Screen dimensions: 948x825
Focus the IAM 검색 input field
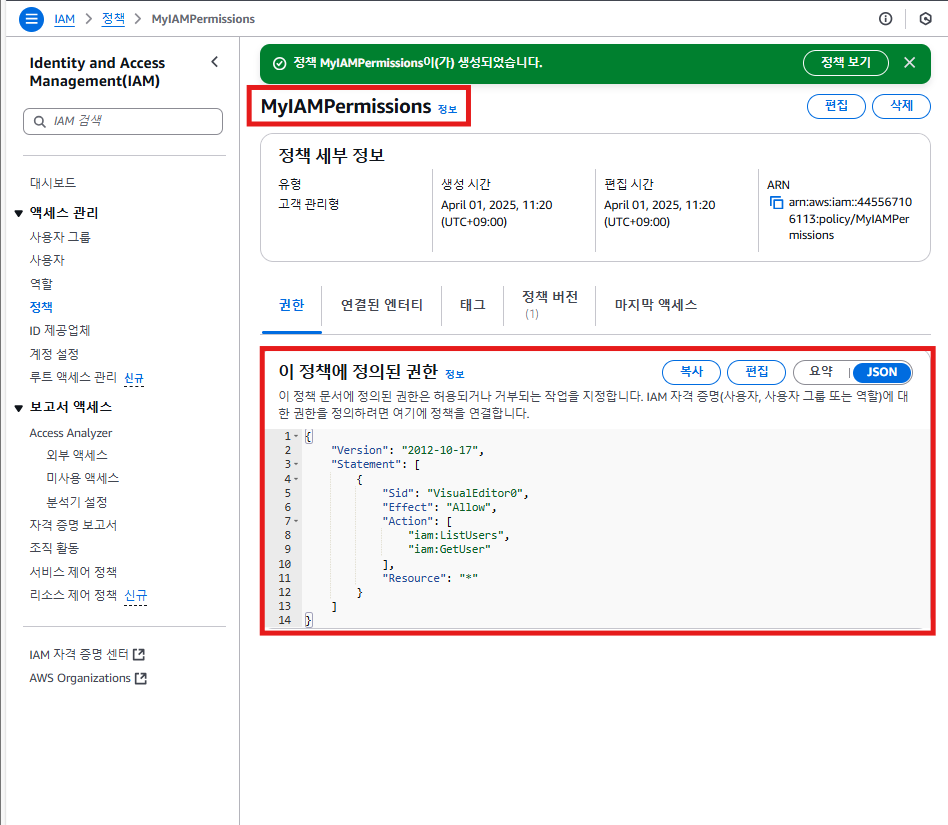click(123, 121)
